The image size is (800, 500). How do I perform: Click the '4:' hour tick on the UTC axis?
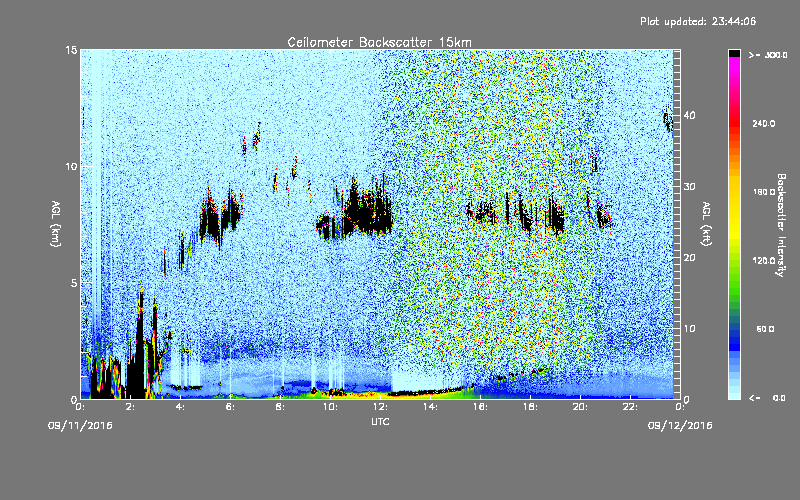pos(181,407)
